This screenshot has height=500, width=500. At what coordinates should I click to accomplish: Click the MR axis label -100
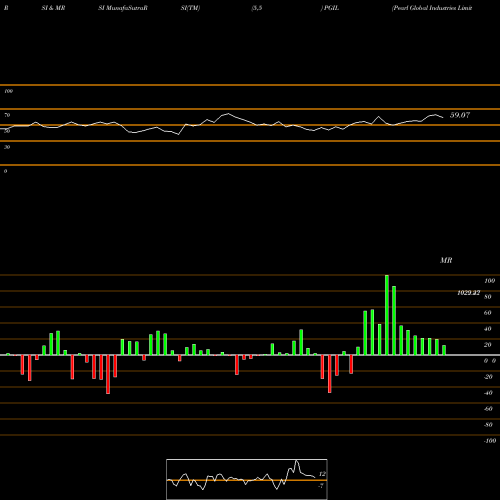coord(490,441)
